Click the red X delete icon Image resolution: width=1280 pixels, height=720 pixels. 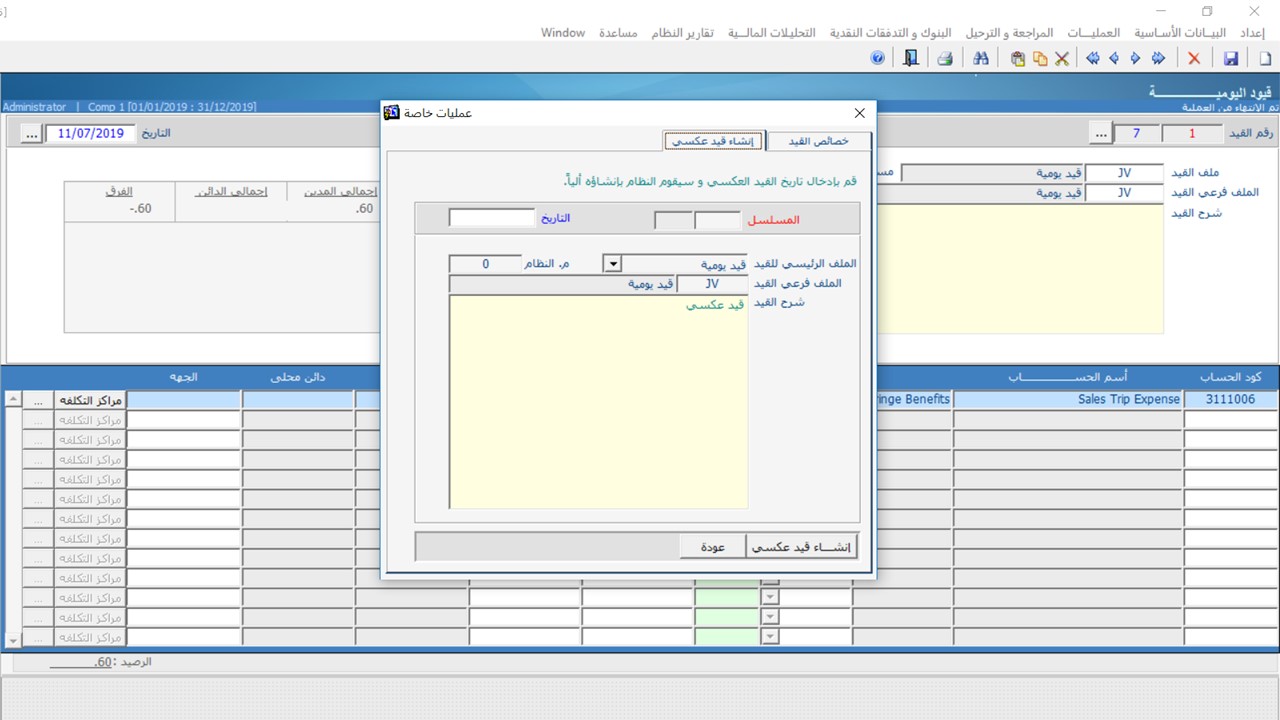(x=1194, y=59)
